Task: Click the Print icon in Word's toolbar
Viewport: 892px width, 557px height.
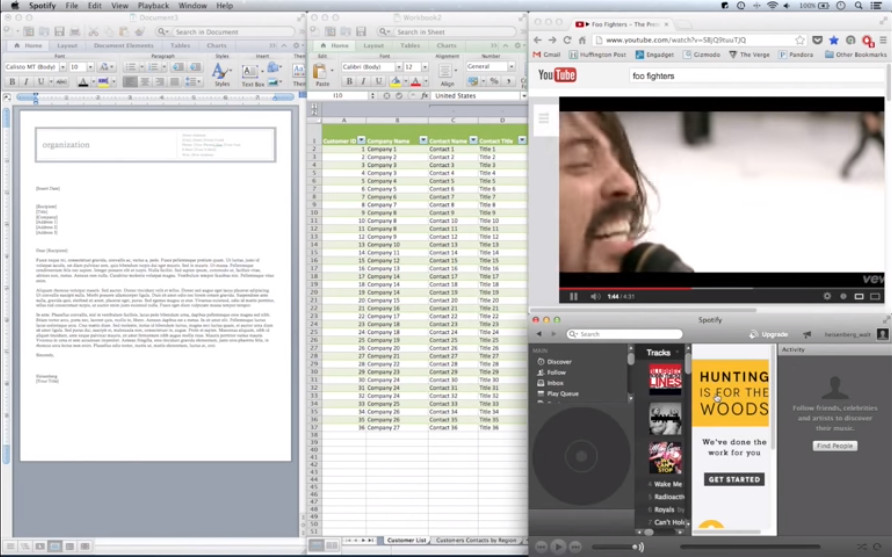Action: coord(75,32)
